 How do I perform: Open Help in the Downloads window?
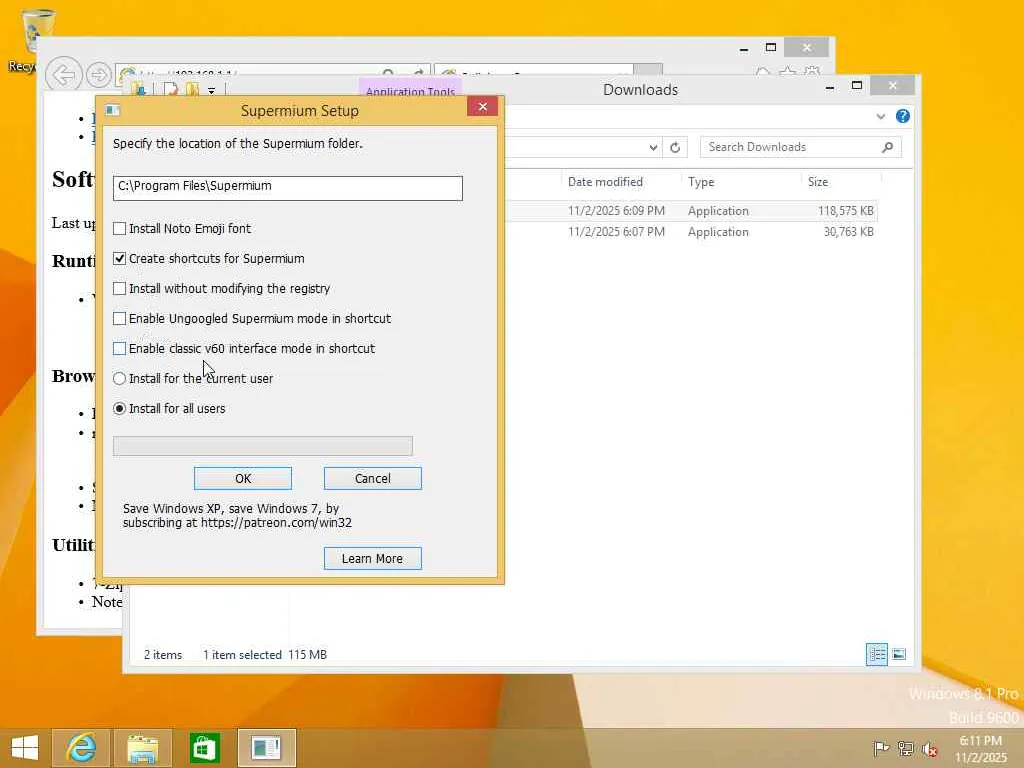[x=903, y=116]
